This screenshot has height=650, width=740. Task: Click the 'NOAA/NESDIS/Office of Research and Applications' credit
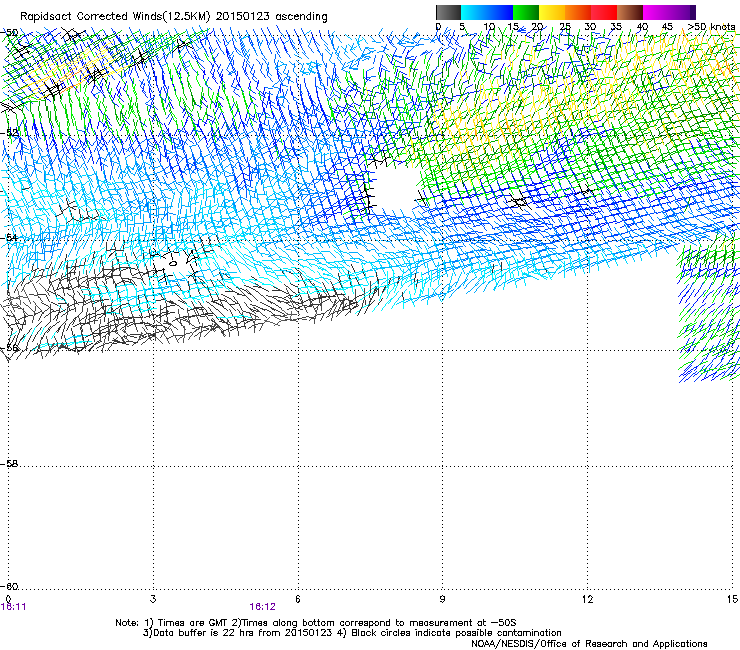point(589,644)
